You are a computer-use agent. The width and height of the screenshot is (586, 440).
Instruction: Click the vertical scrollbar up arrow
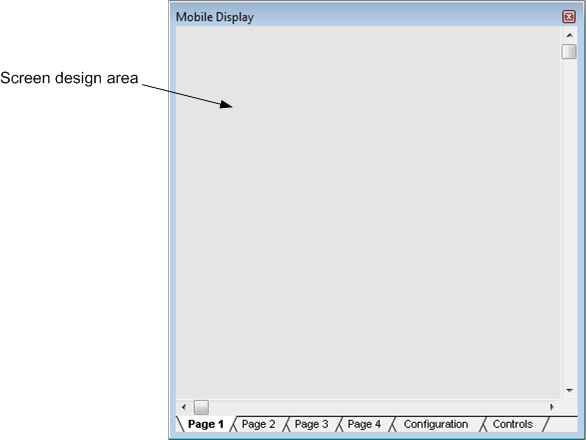click(570, 35)
